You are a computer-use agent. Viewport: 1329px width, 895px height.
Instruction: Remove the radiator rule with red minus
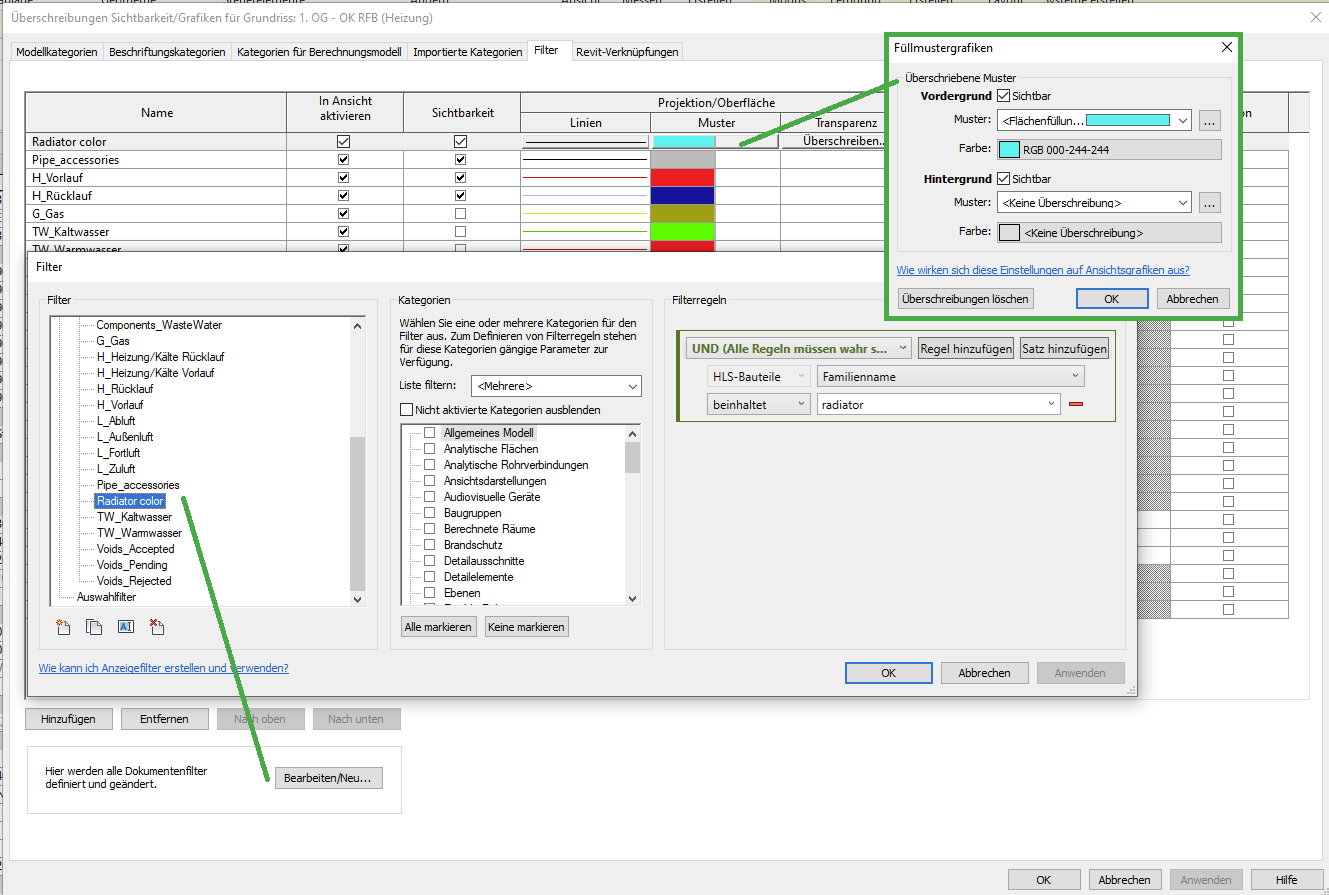click(x=1076, y=404)
